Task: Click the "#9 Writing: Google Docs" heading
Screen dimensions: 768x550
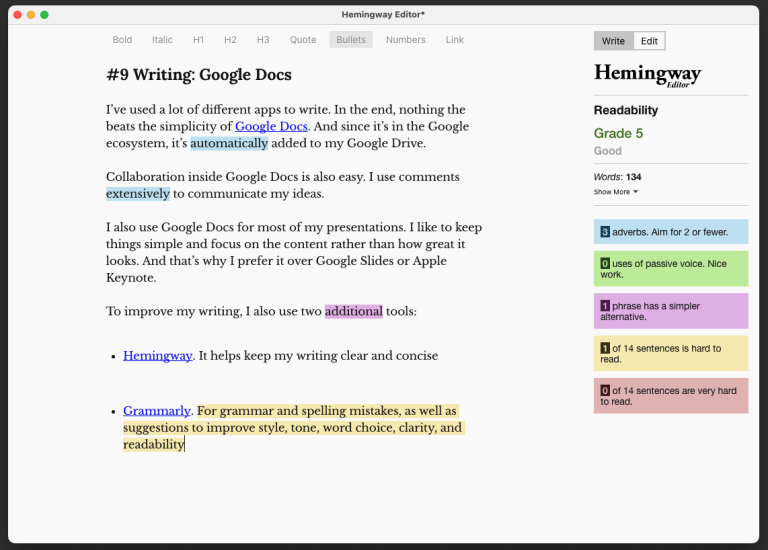Action: tap(199, 74)
